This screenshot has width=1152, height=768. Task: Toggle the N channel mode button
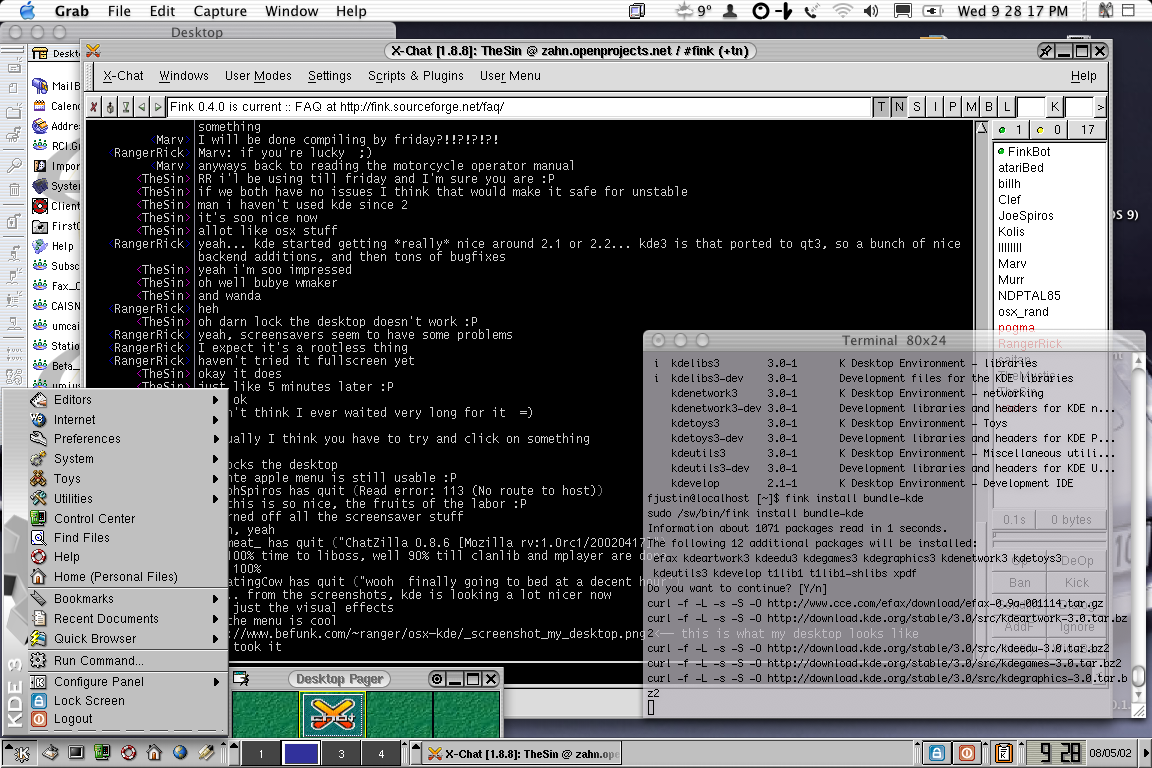click(x=899, y=107)
